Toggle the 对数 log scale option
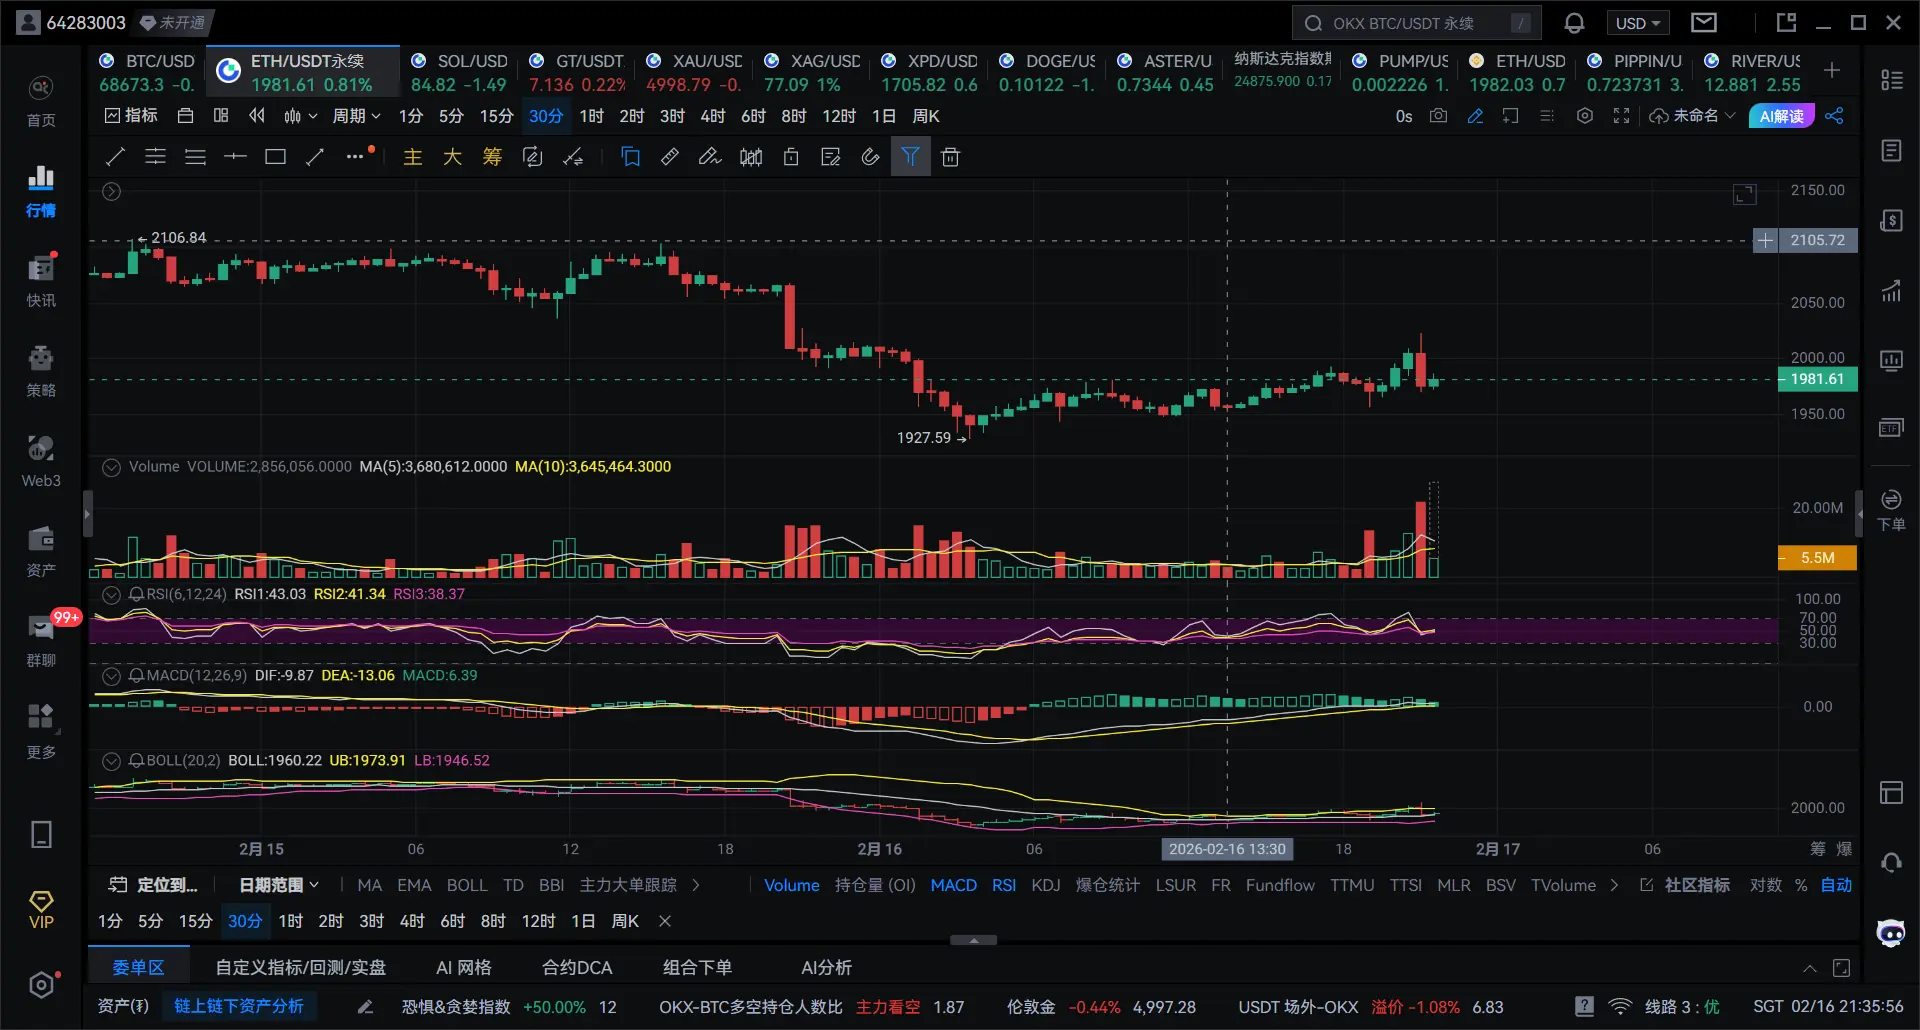 pyautogui.click(x=1766, y=885)
